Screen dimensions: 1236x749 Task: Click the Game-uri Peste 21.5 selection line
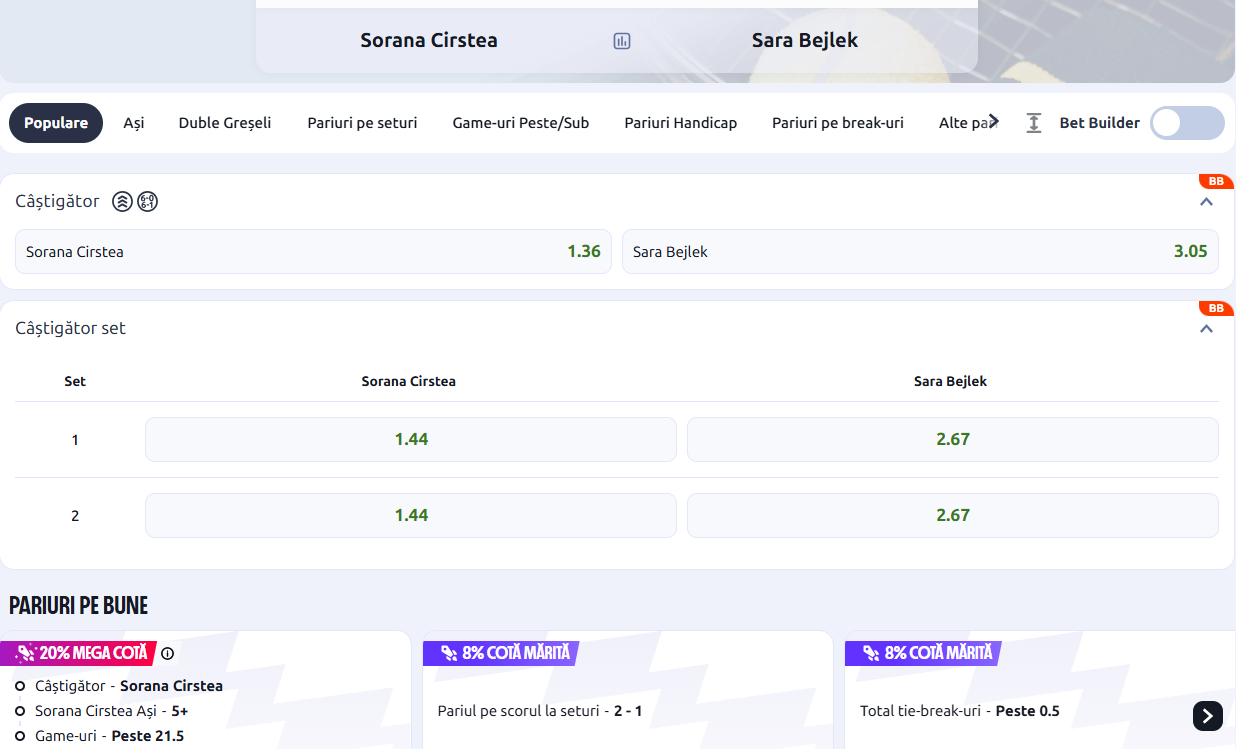[x=110, y=736]
